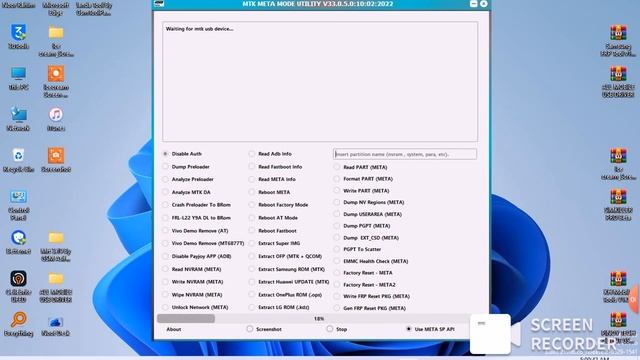
Task: Select Extract LG ROM (.kdz)
Action: [280, 307]
